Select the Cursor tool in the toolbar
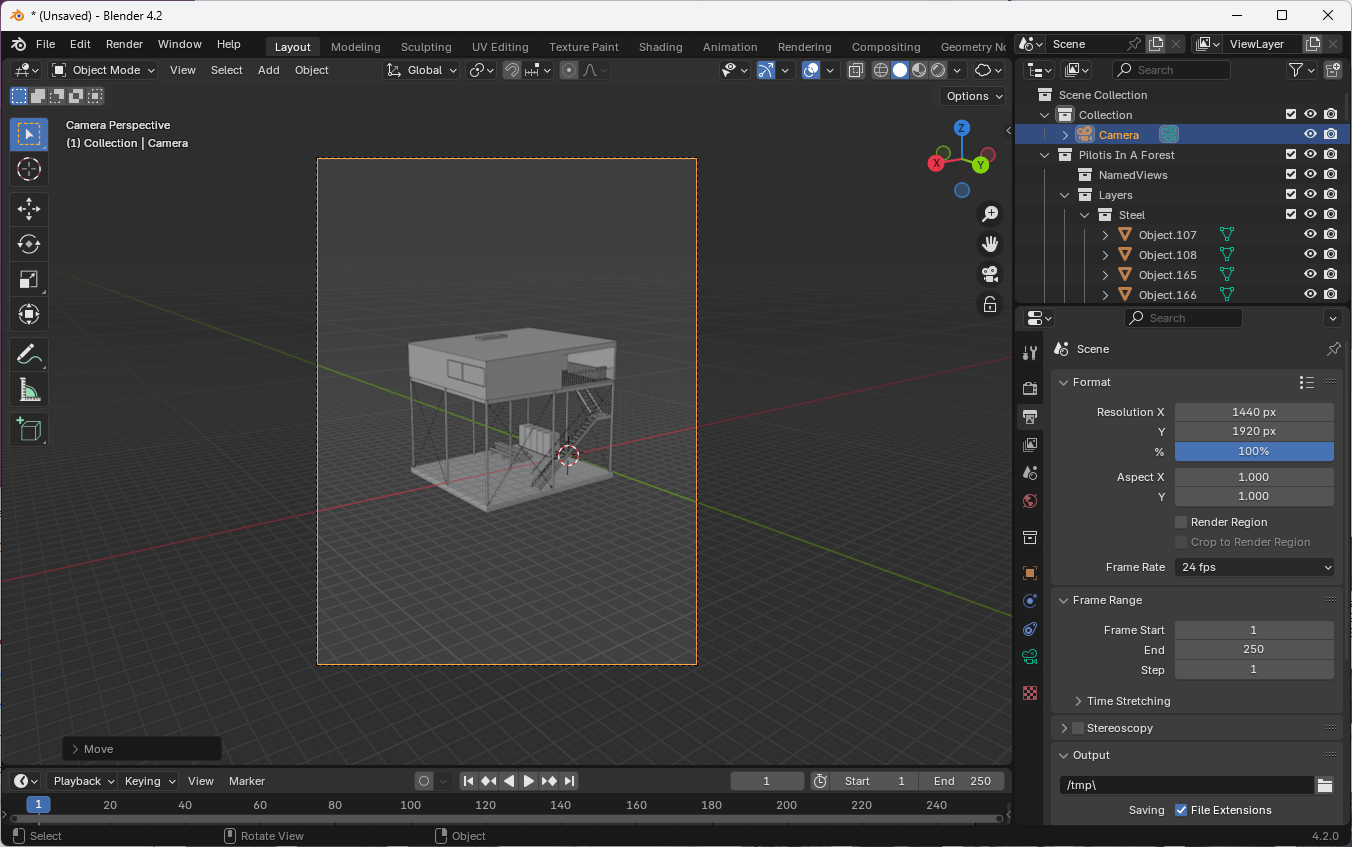 (x=29, y=169)
